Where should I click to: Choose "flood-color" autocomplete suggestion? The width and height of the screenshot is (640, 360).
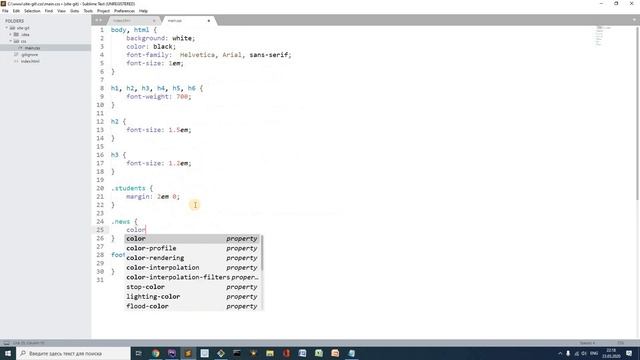[x=192, y=306]
